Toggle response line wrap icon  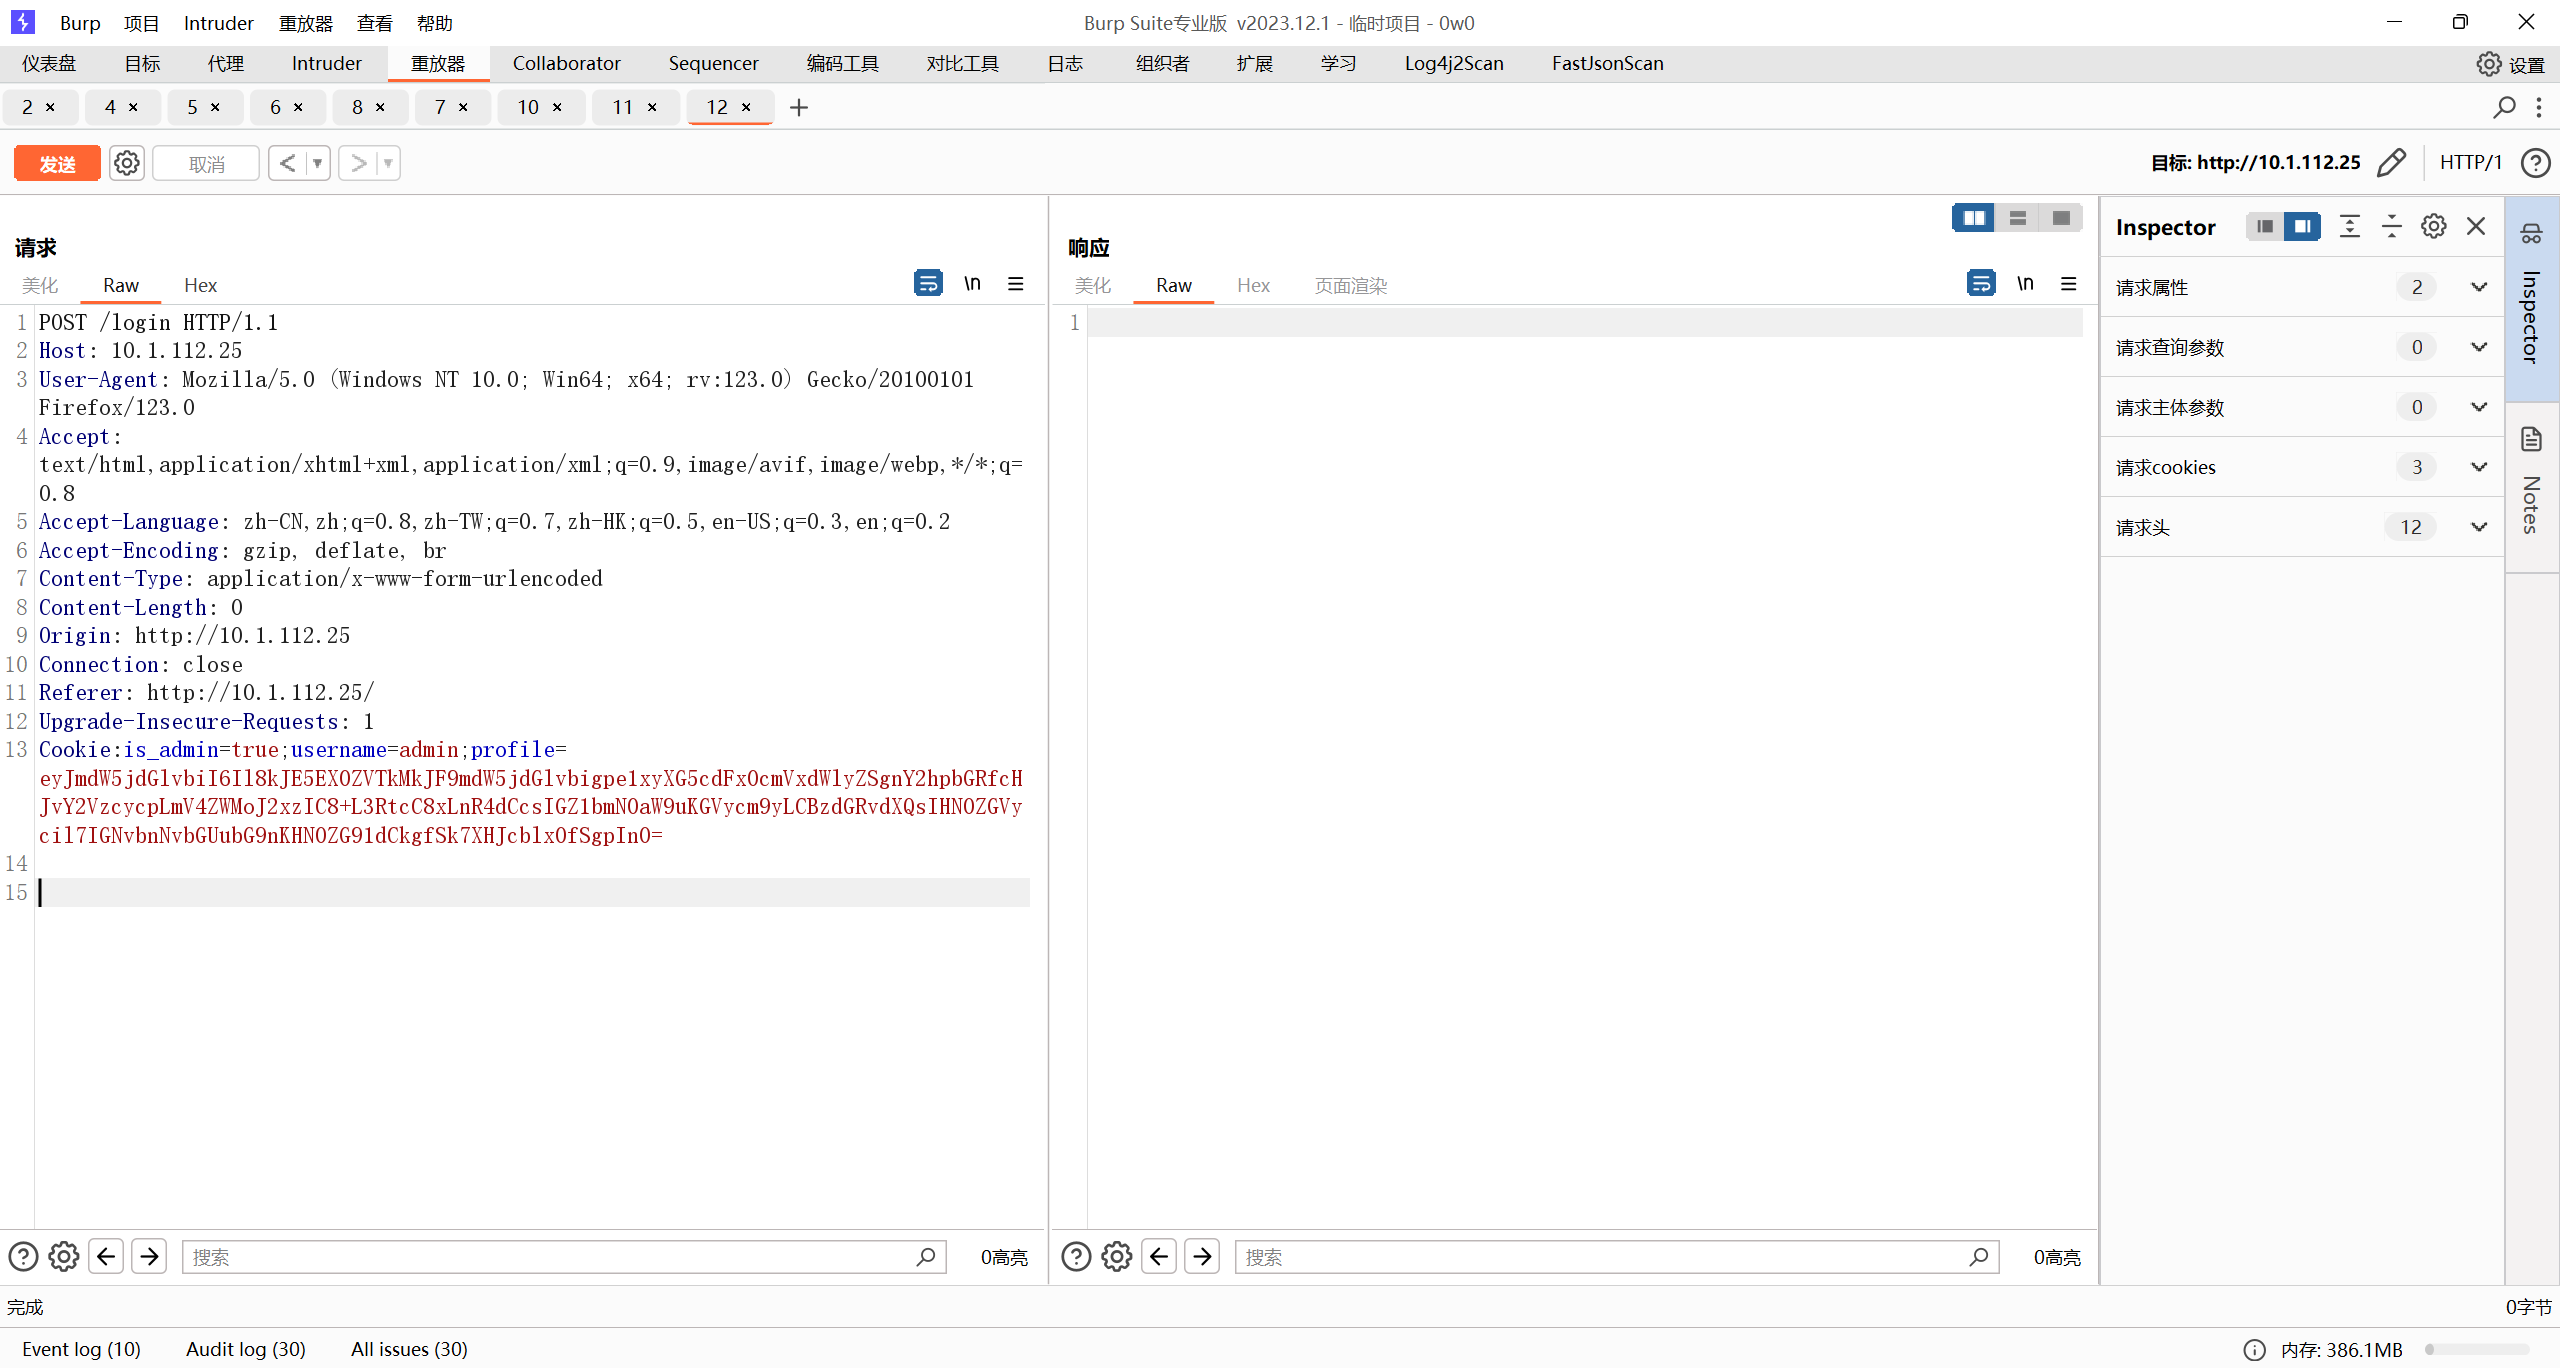(1981, 283)
